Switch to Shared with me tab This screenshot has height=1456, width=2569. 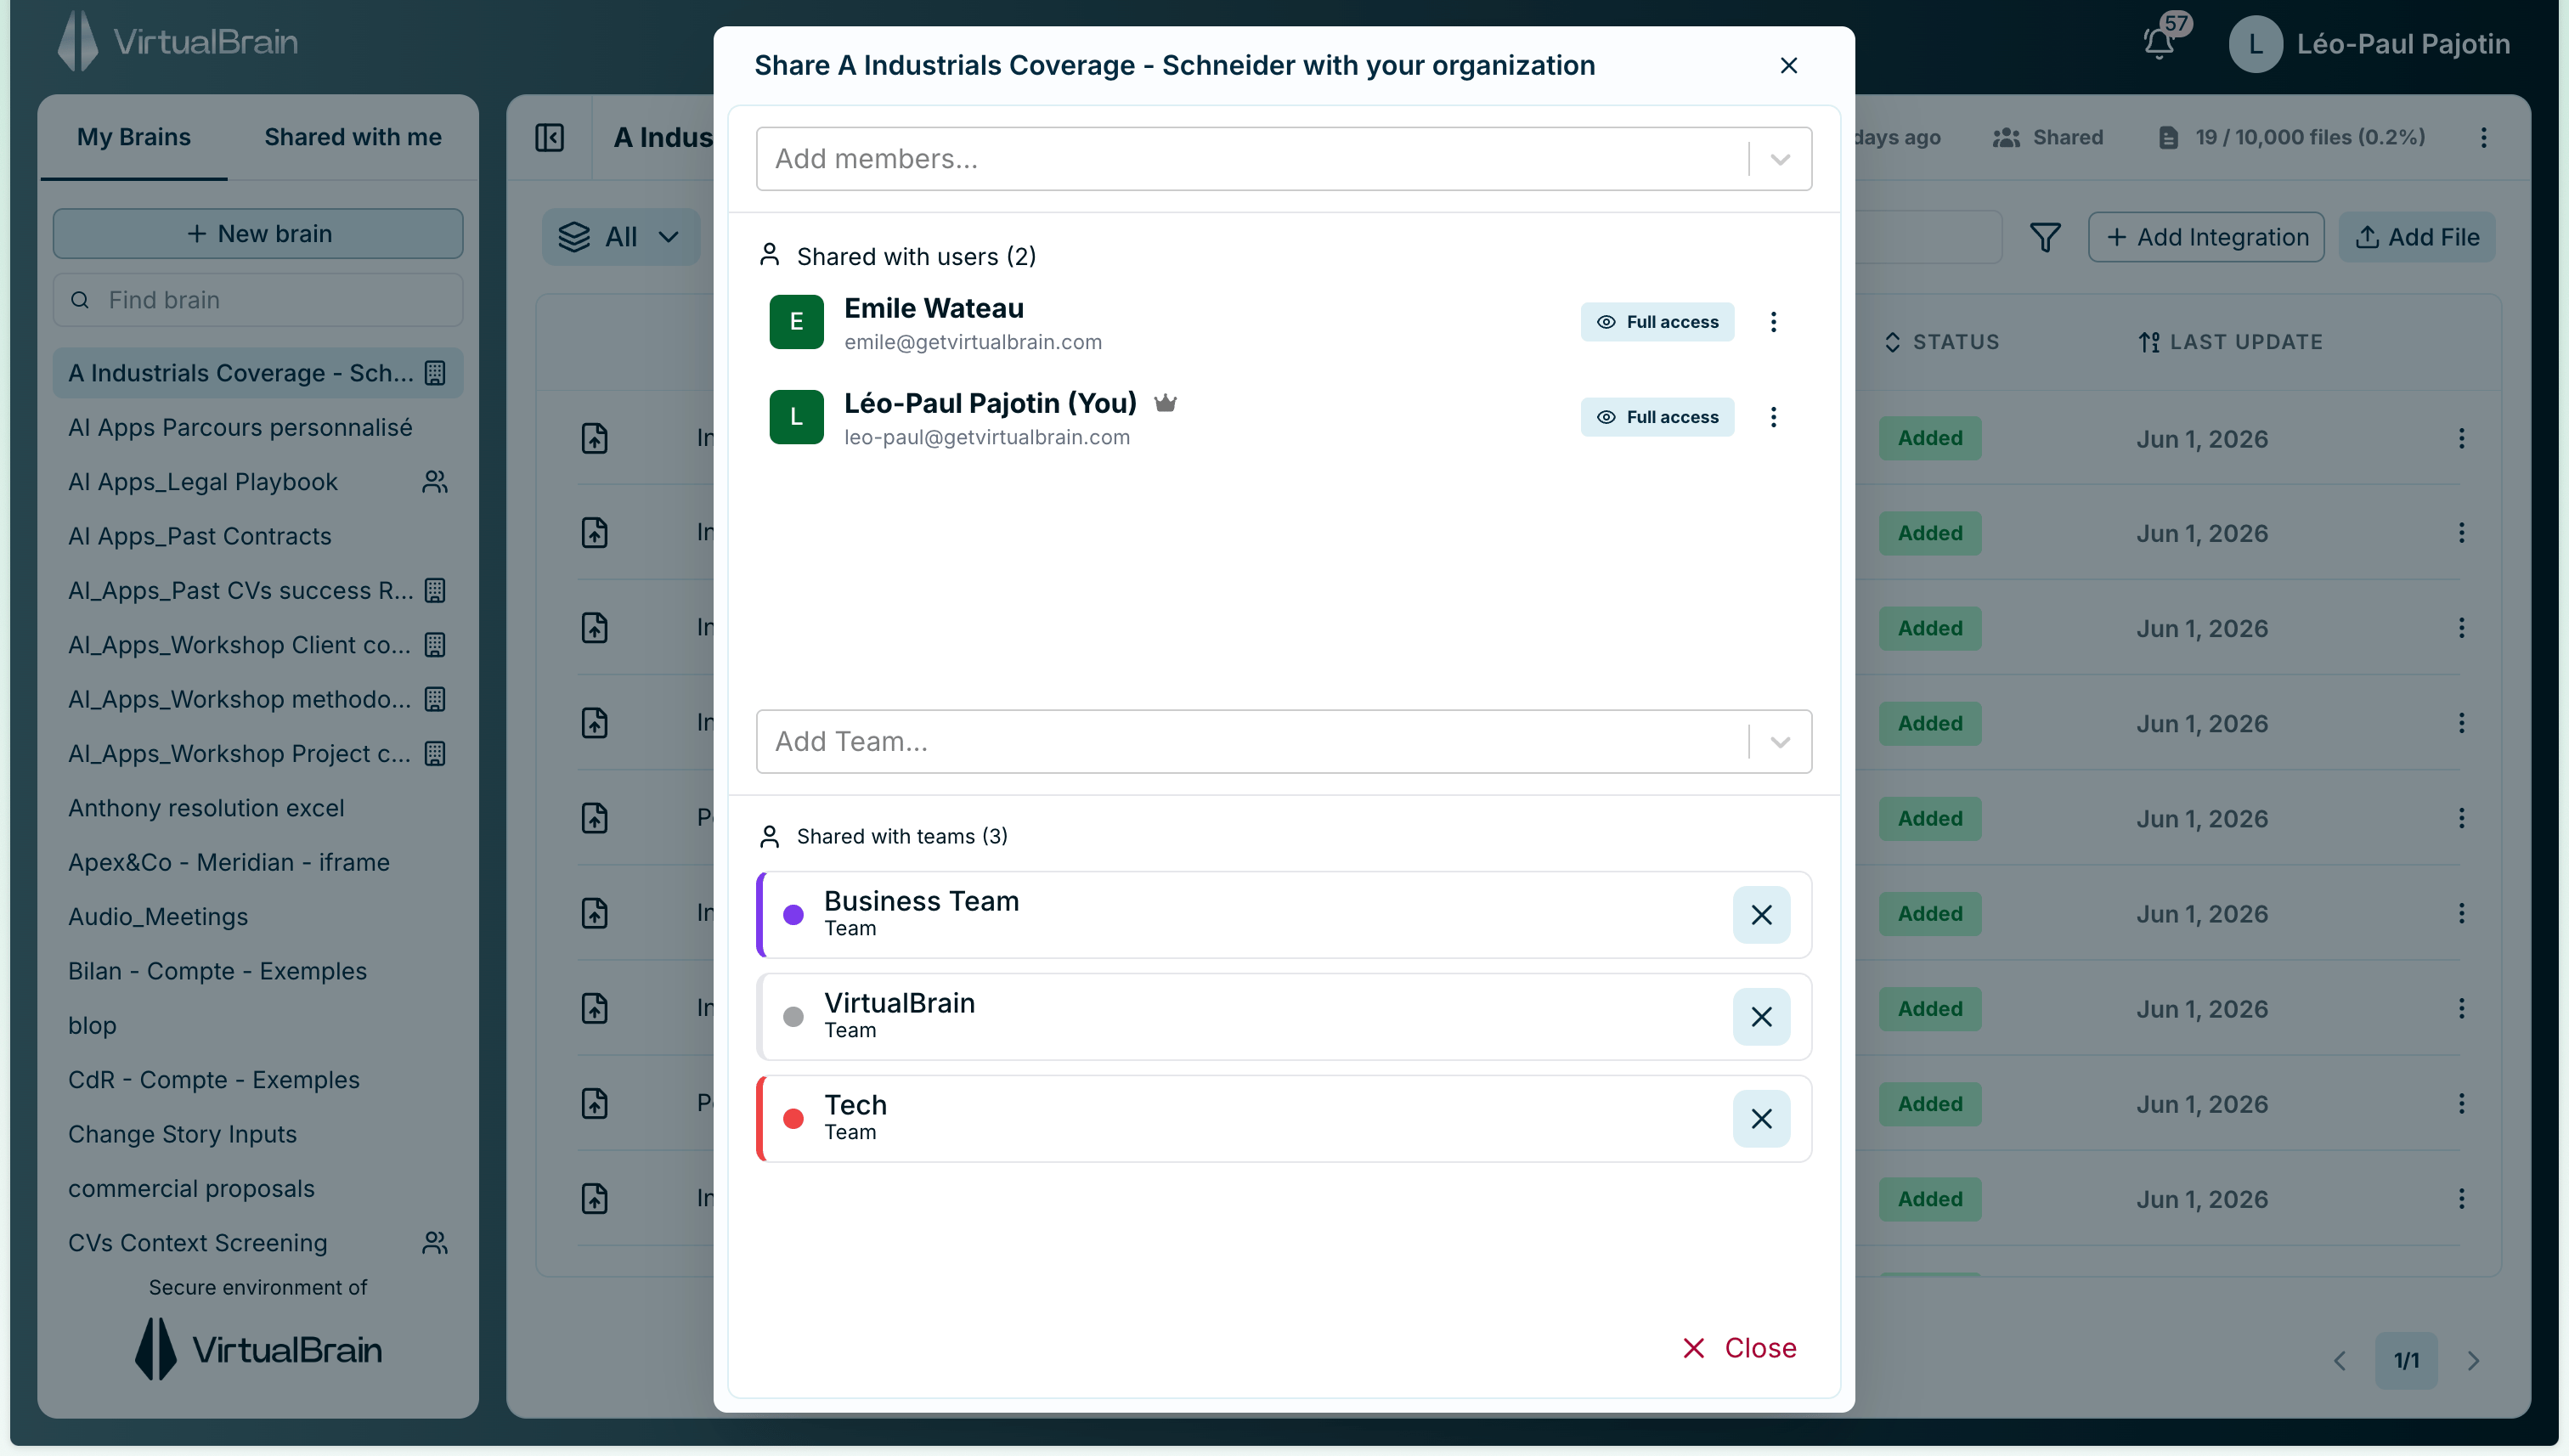pos(353,137)
